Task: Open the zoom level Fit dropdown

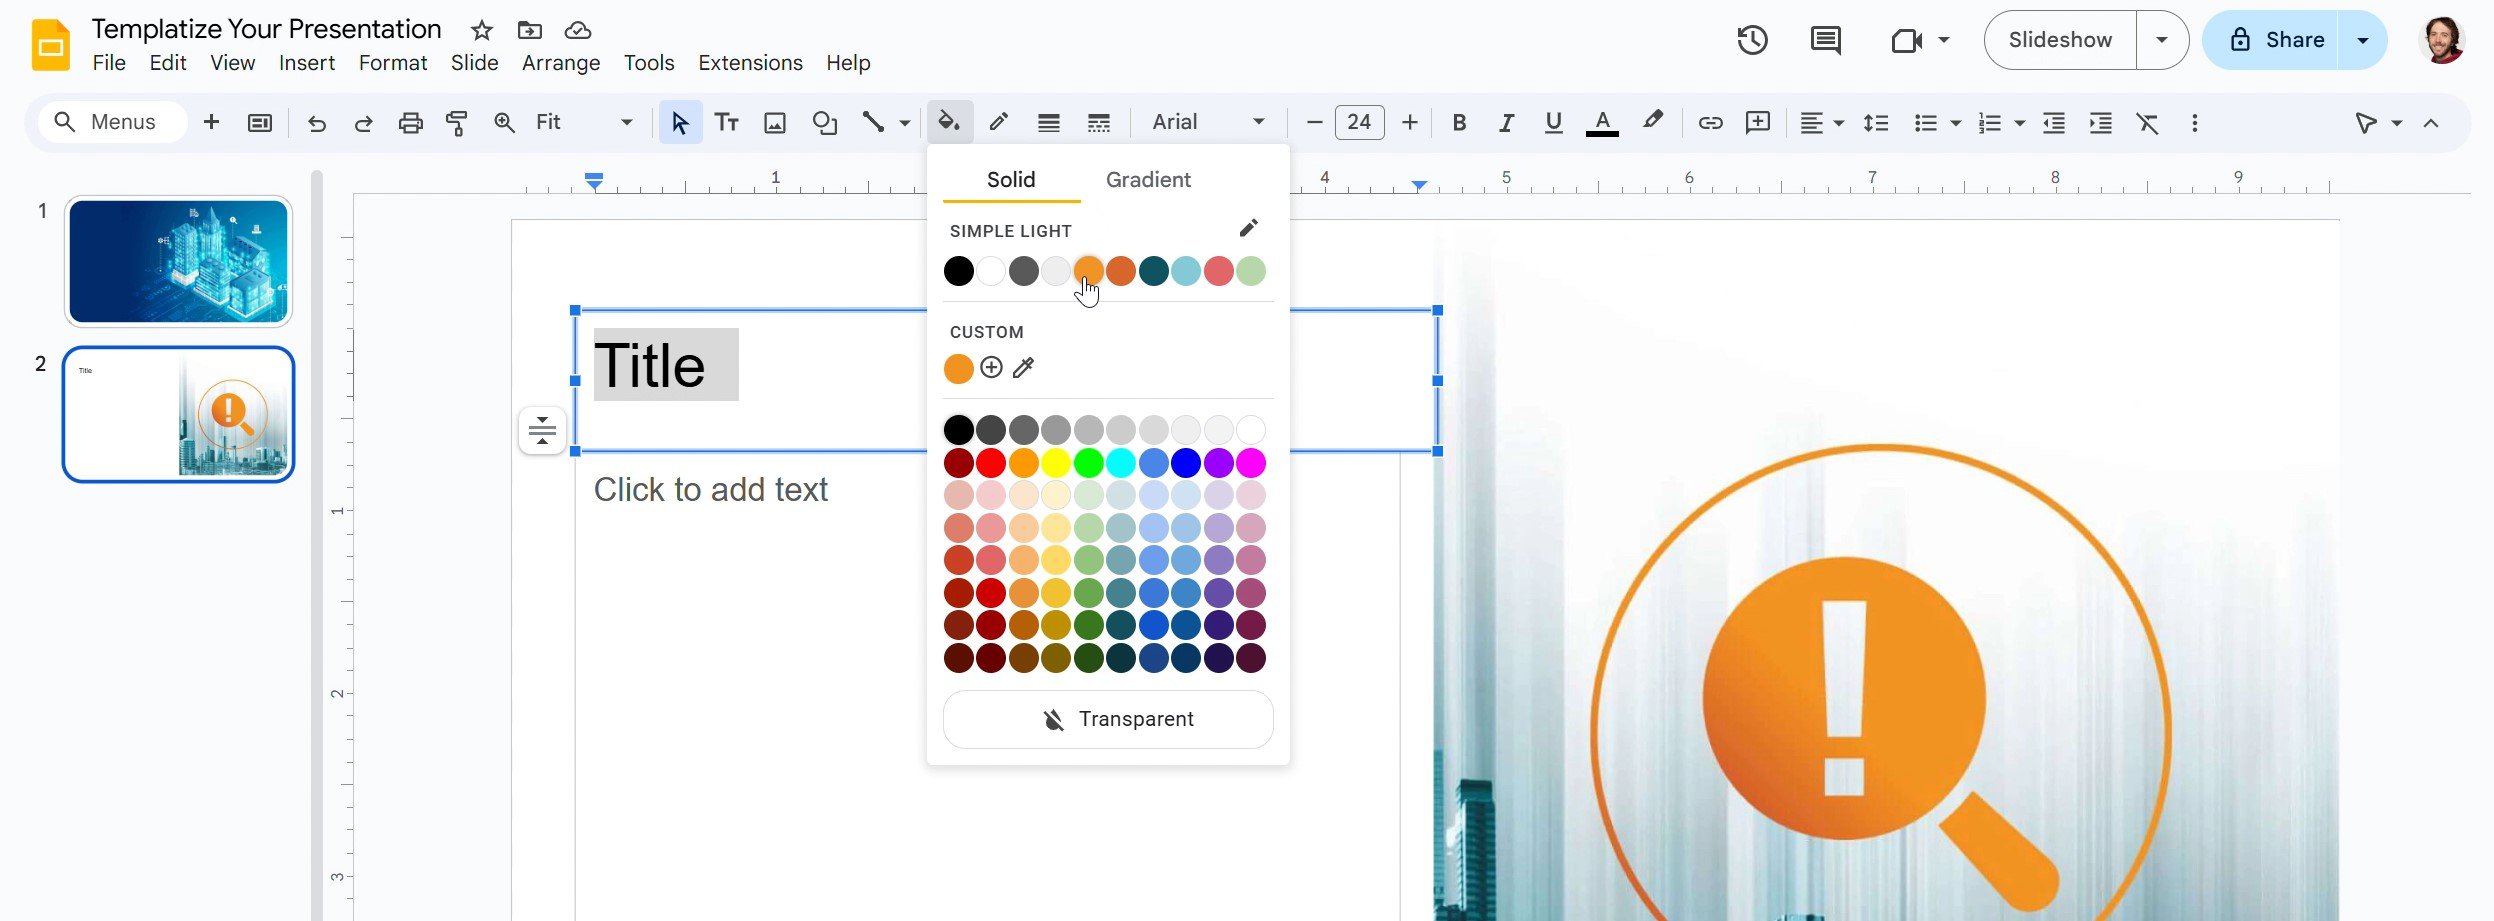Action: click(x=585, y=122)
